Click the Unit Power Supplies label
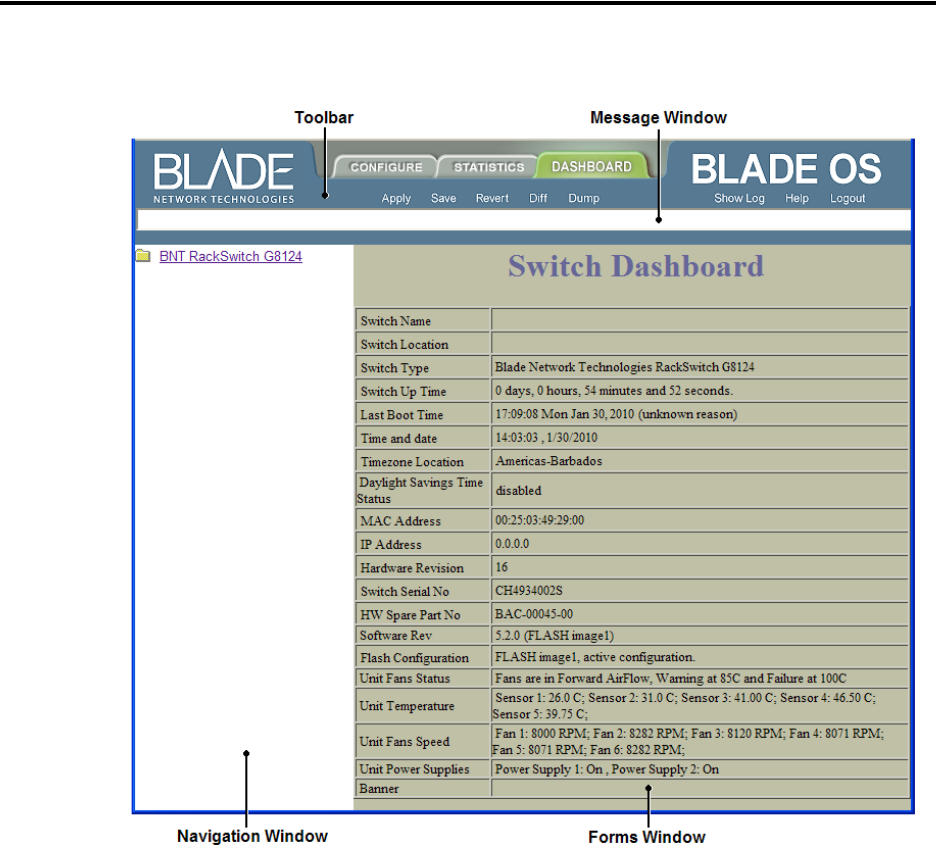The height and width of the screenshot is (845, 936). (414, 769)
